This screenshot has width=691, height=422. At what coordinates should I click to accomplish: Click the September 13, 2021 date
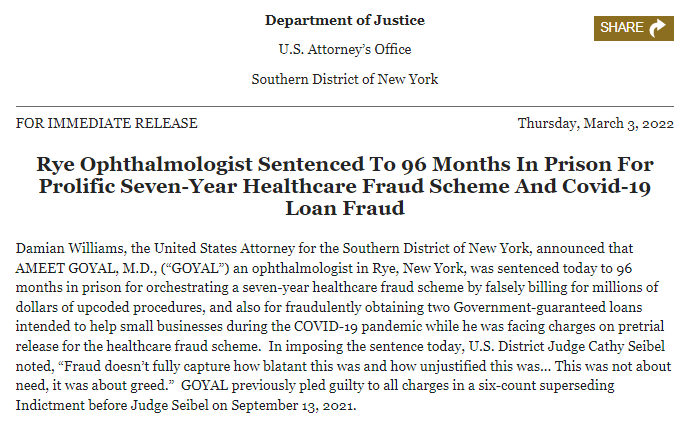coord(293,405)
